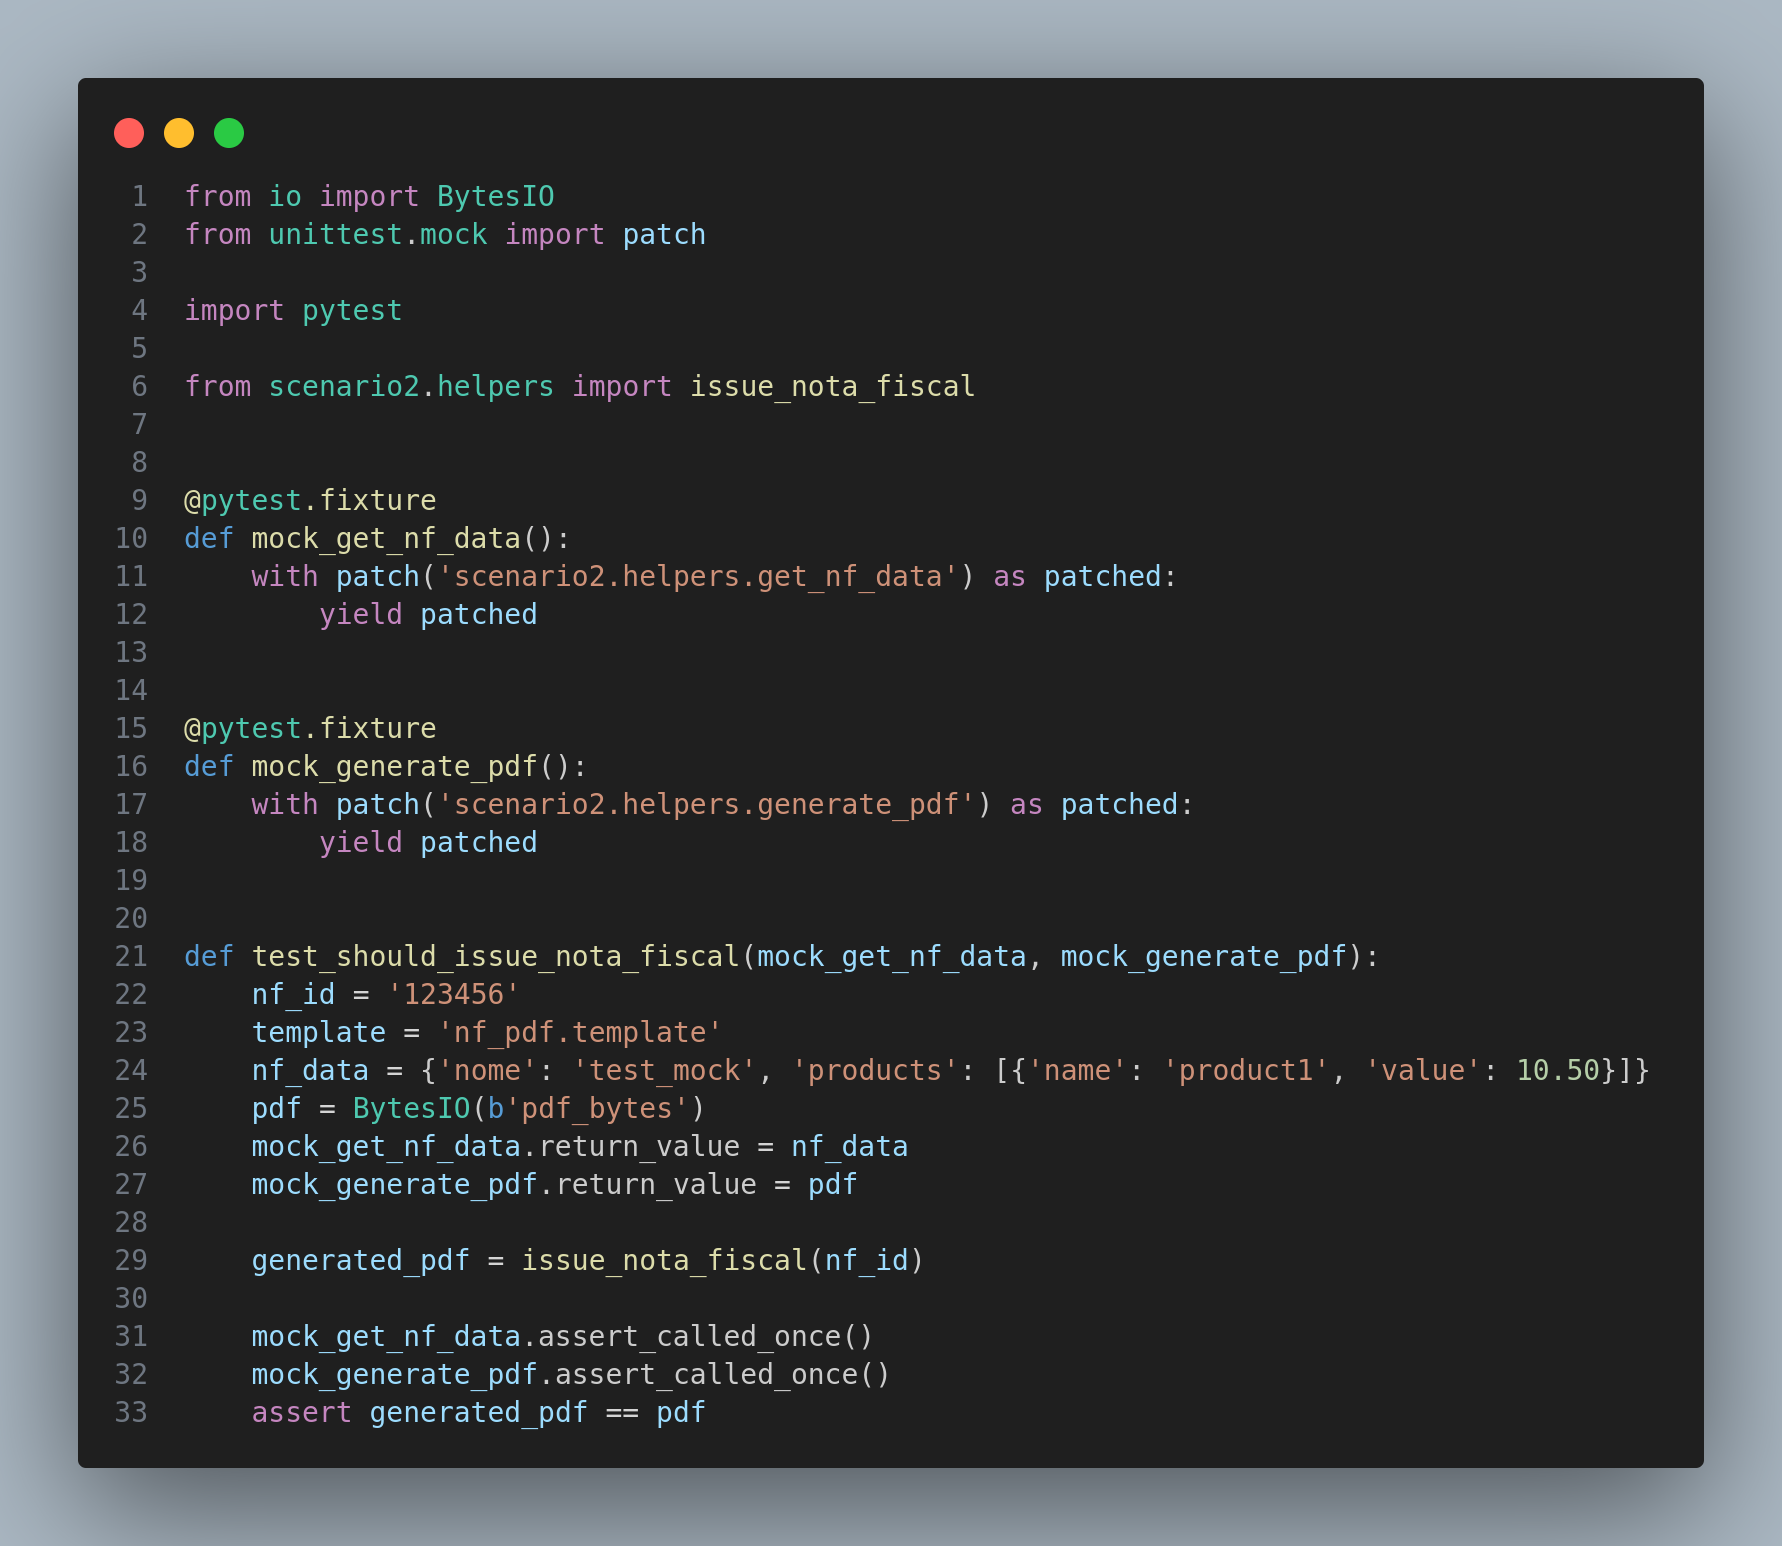This screenshot has height=1546, width=1782.
Task: Click 'product1' string on line 24
Action: [x=1246, y=1070]
